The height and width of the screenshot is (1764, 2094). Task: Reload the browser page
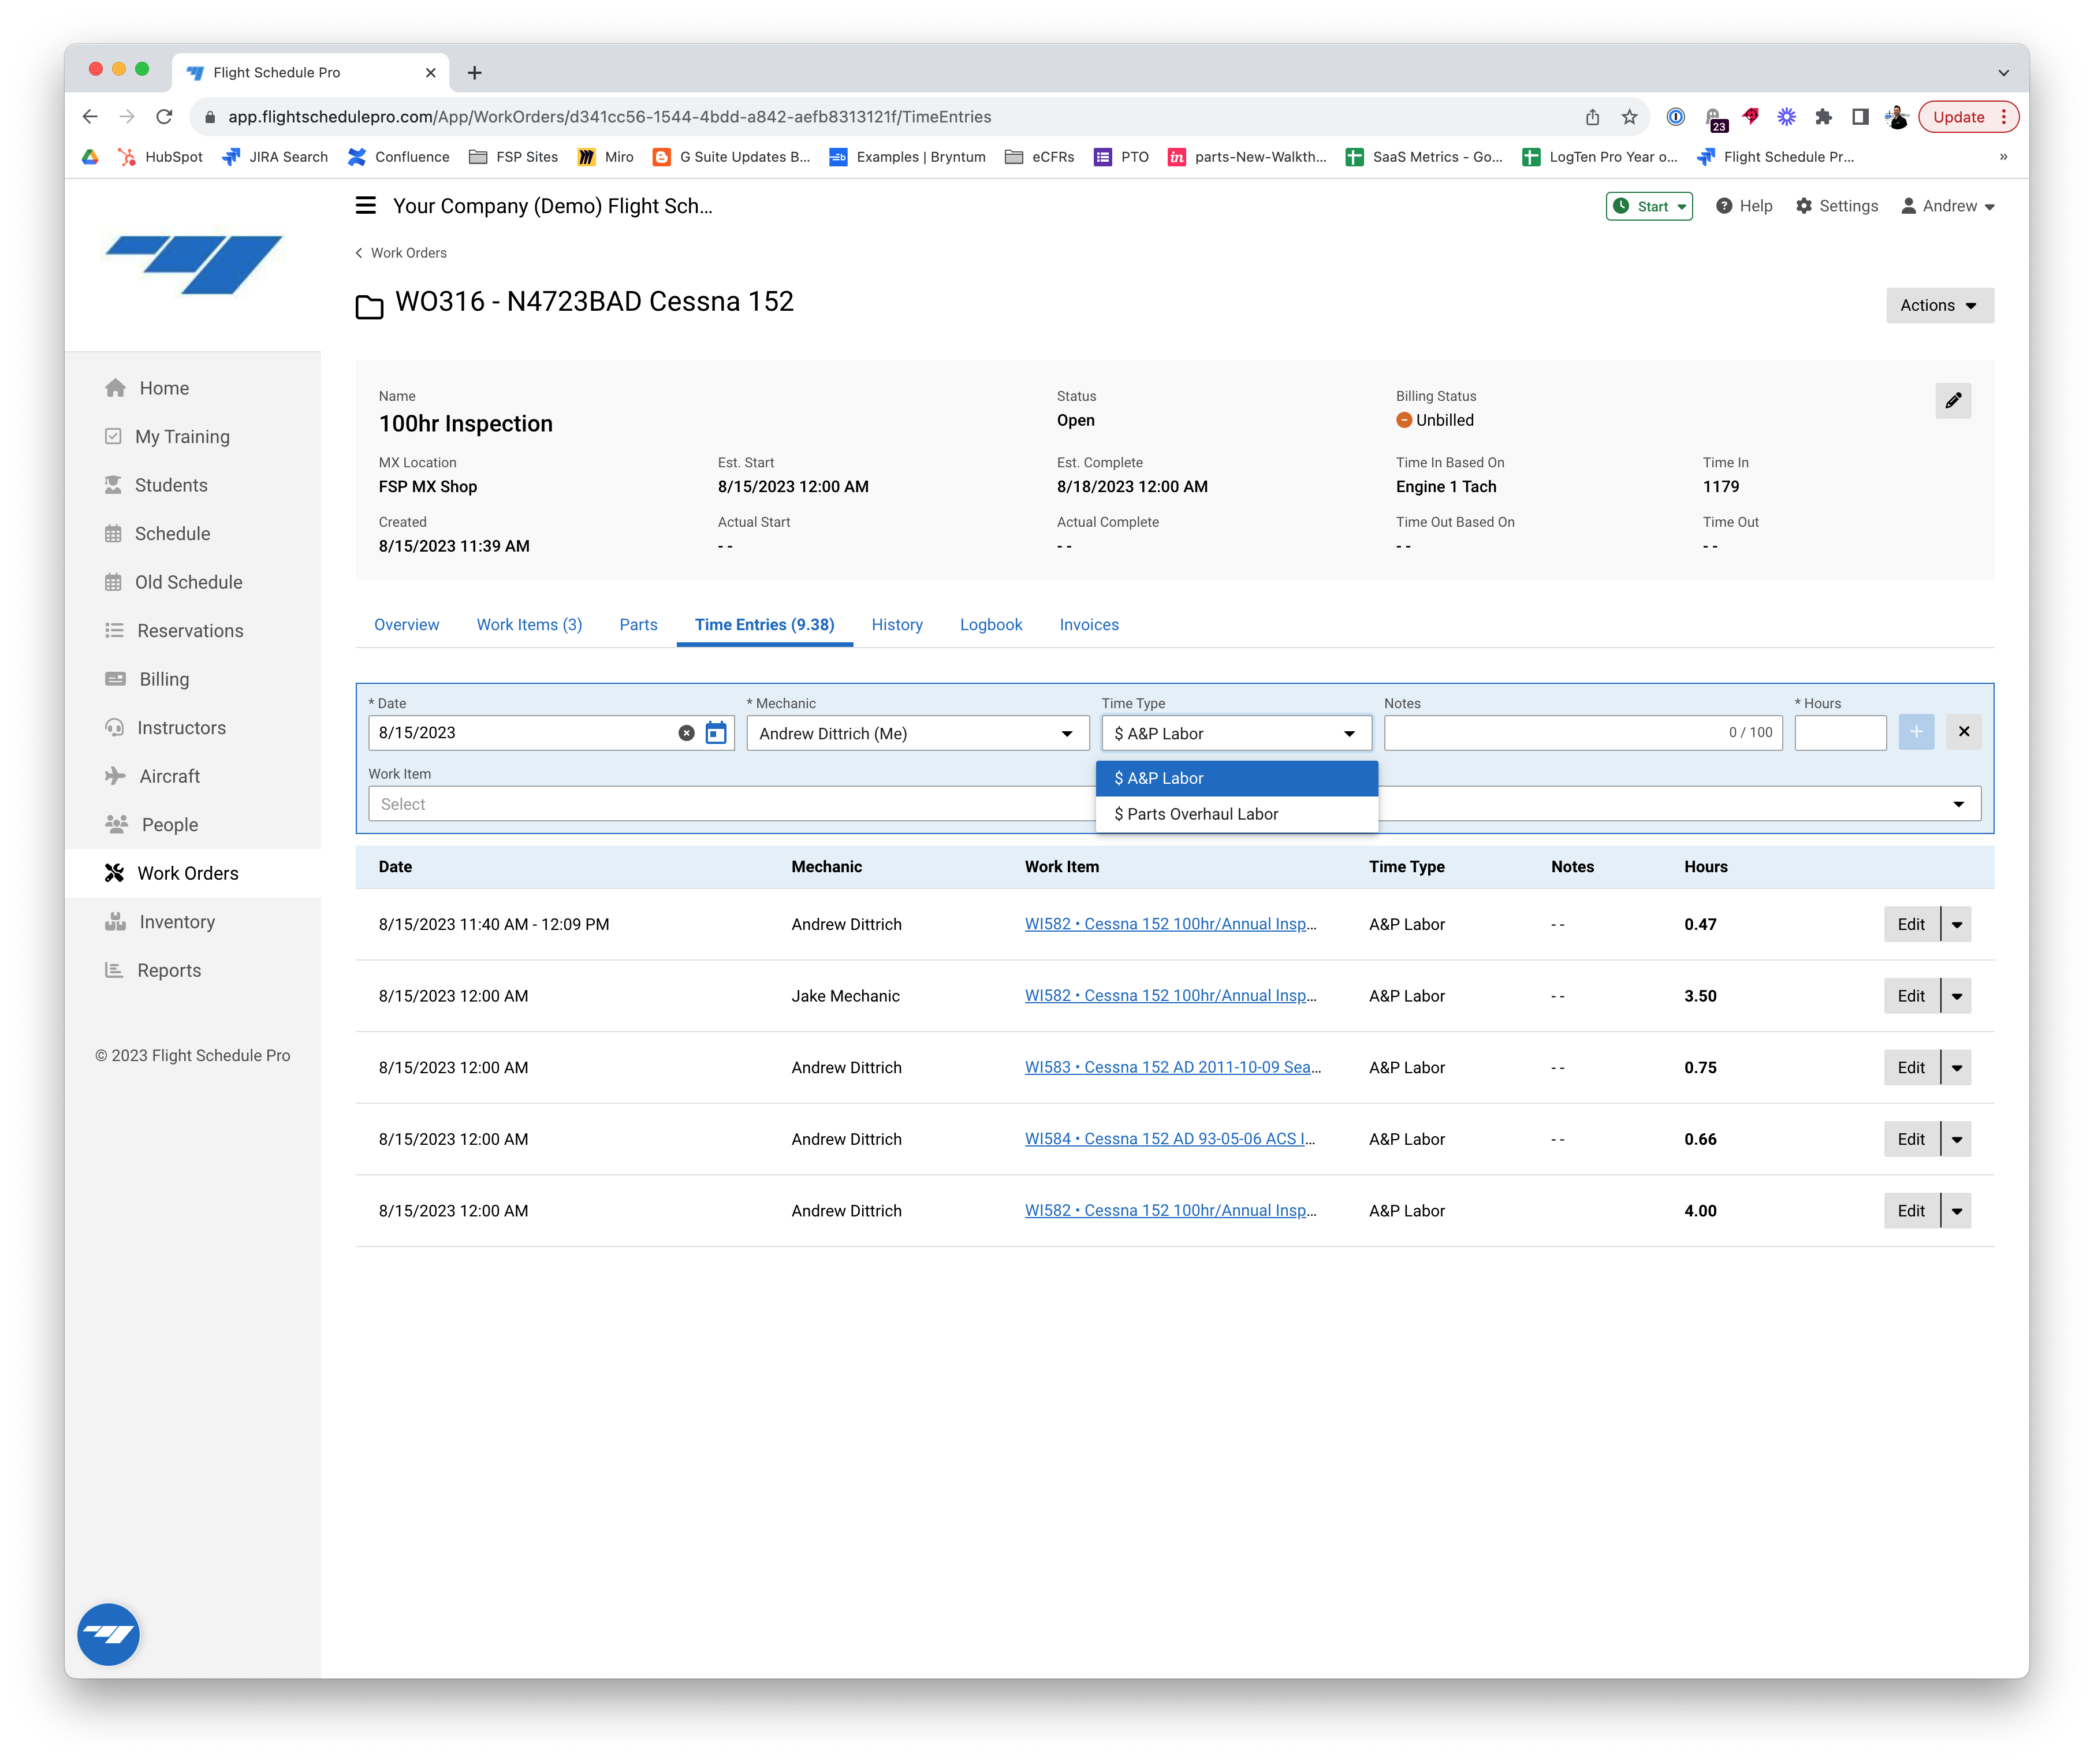(164, 116)
